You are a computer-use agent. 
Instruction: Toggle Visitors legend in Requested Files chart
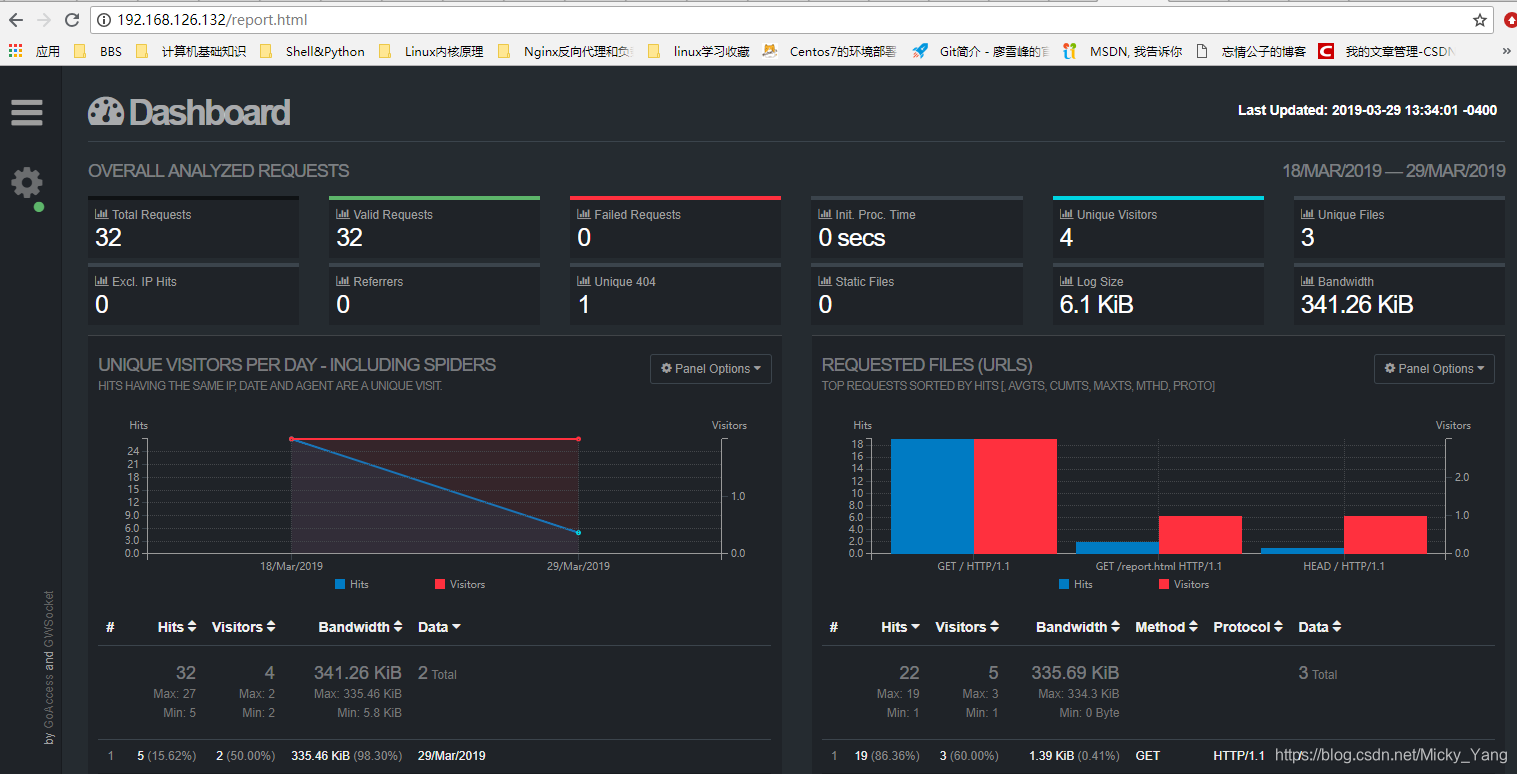(1184, 584)
